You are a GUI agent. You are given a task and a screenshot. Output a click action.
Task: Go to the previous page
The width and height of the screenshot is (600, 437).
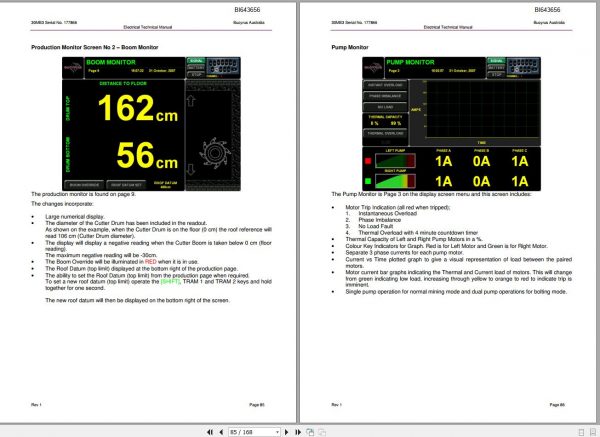pyautogui.click(x=221, y=432)
